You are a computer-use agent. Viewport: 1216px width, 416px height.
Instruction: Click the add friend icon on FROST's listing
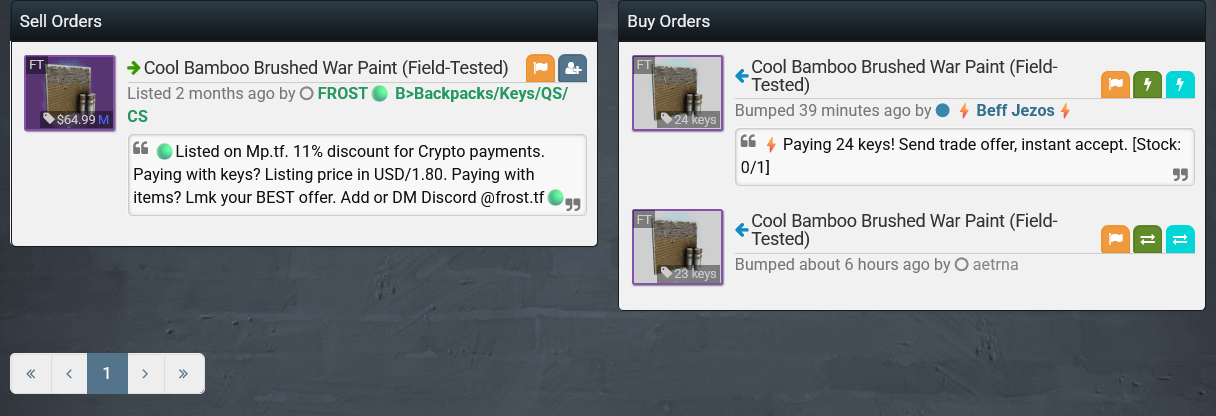(573, 68)
